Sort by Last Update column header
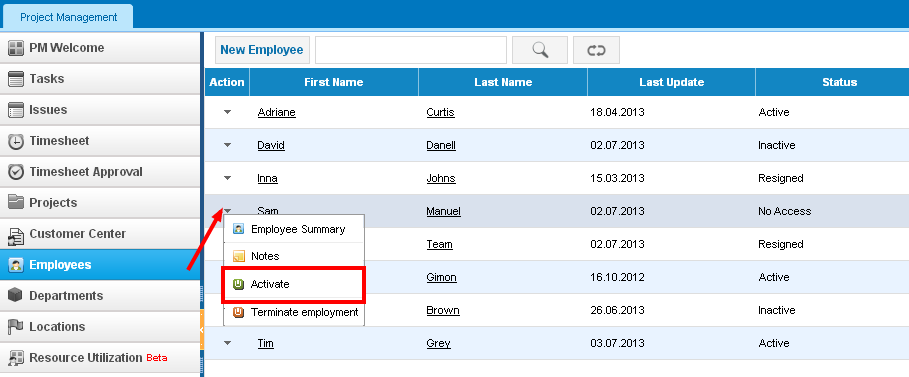 click(671, 82)
